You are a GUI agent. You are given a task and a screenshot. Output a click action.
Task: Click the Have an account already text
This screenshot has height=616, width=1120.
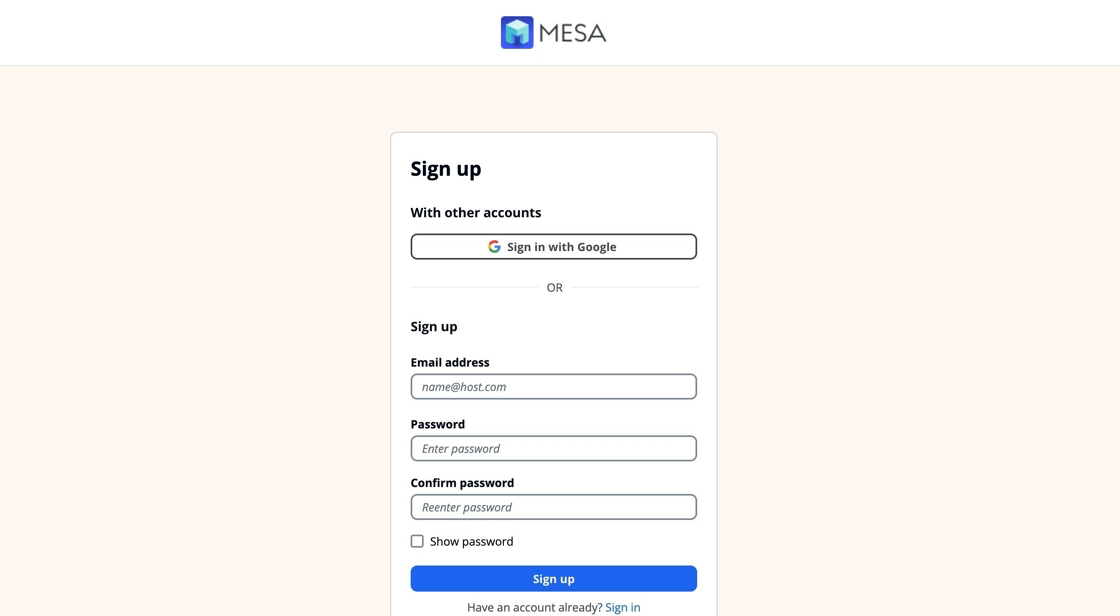click(x=534, y=607)
